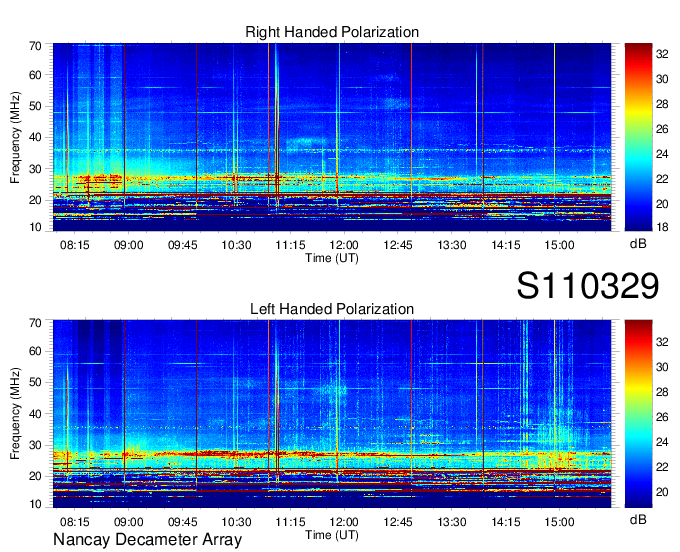
Task: Click the 'dB' label under upper color bar
Action: pos(638,244)
